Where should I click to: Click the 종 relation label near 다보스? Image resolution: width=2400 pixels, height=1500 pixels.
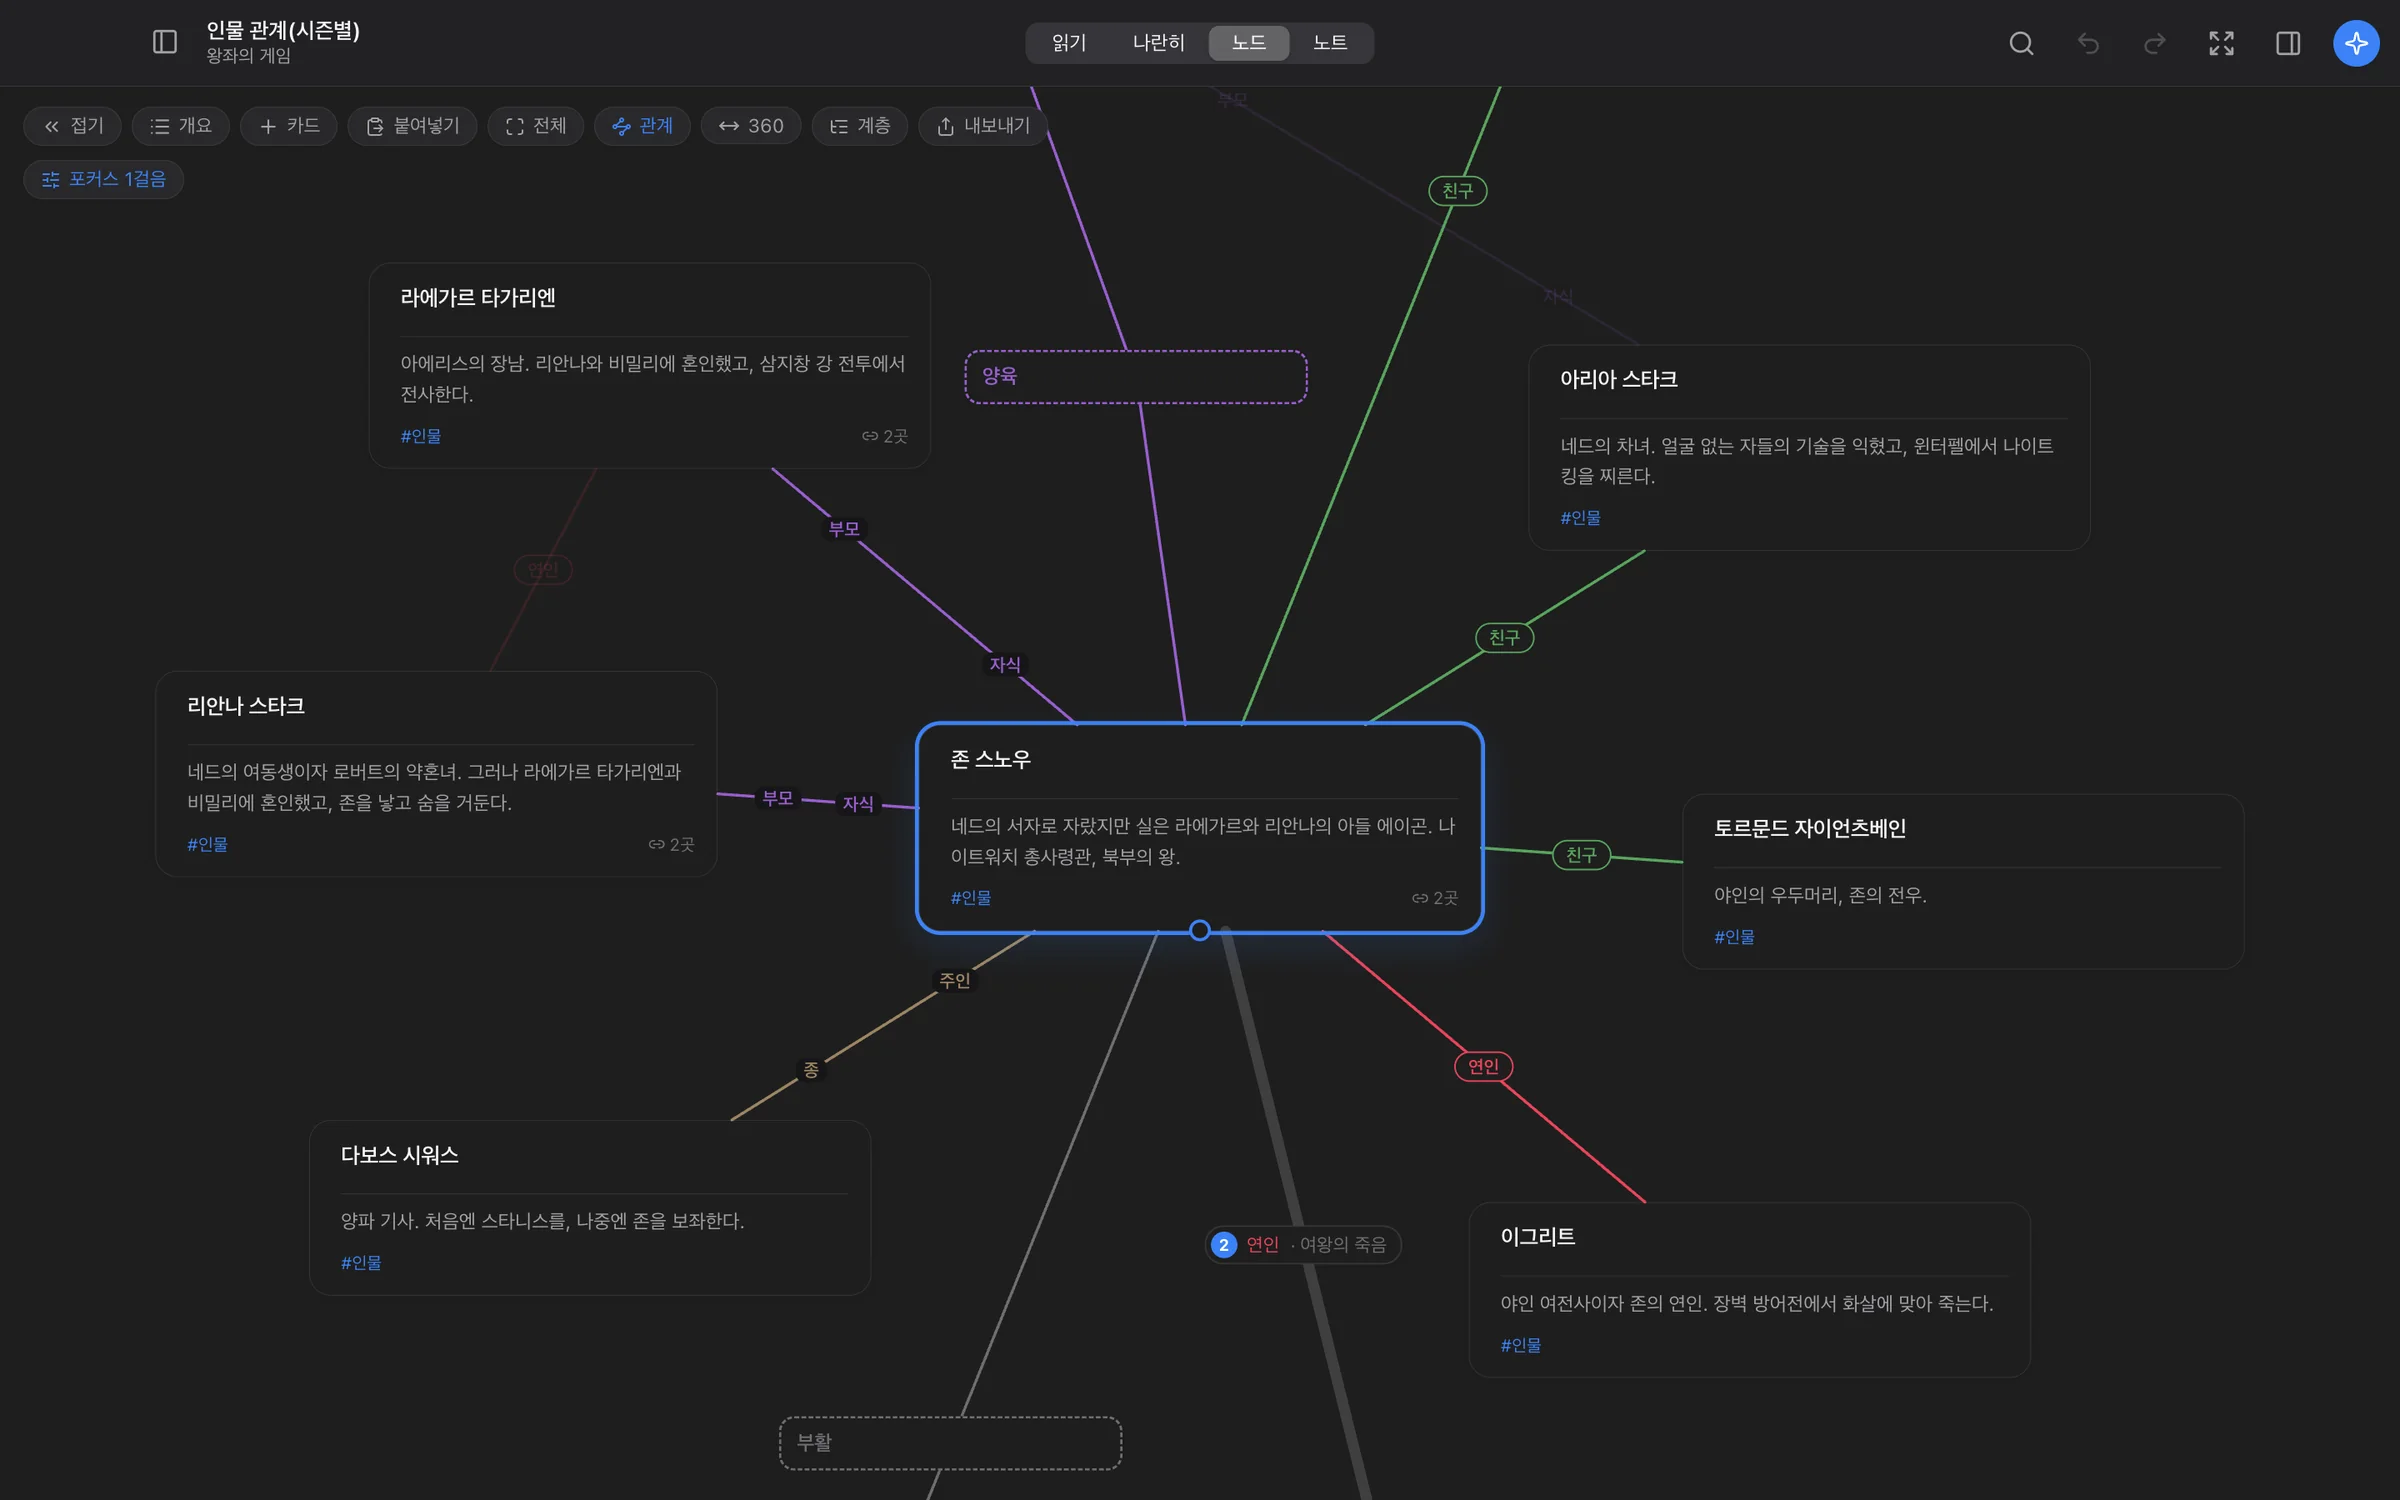pos(811,1070)
